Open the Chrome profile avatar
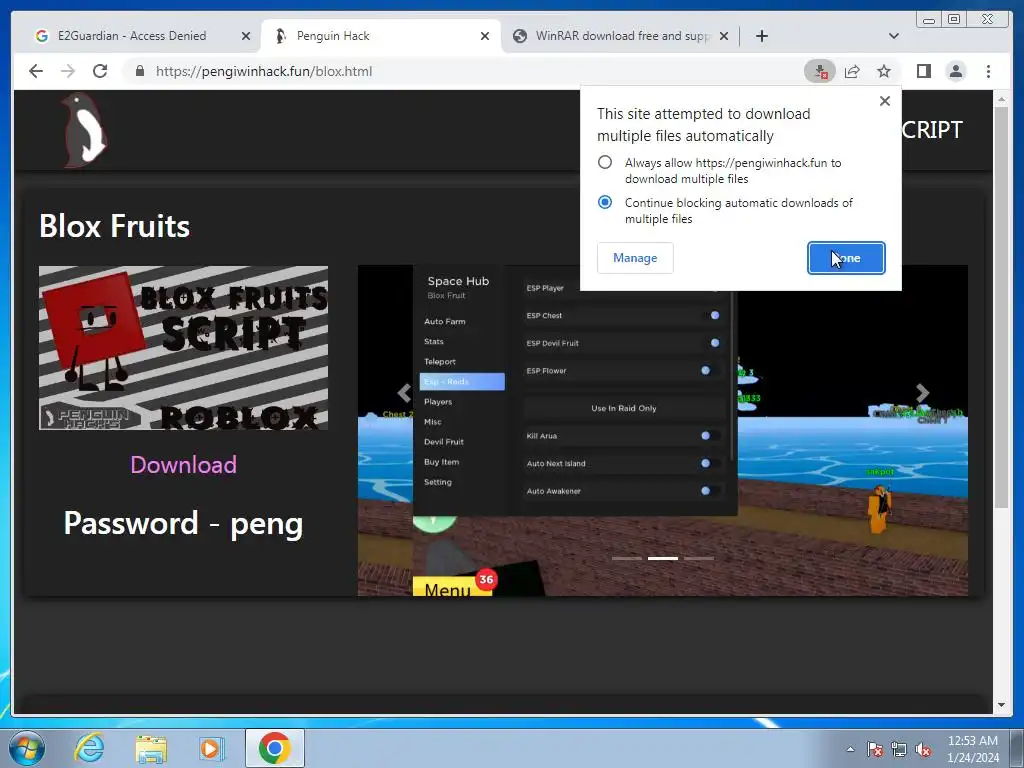 point(956,71)
